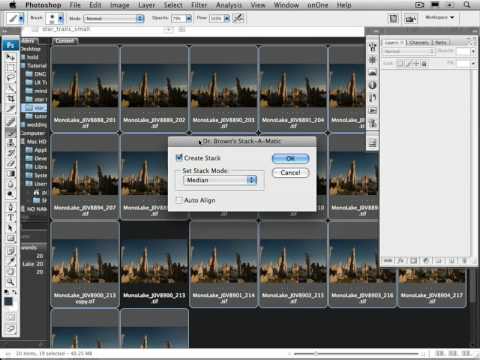Toggle lock position in Layers panel
This screenshot has height=360, width=480.
point(416,63)
